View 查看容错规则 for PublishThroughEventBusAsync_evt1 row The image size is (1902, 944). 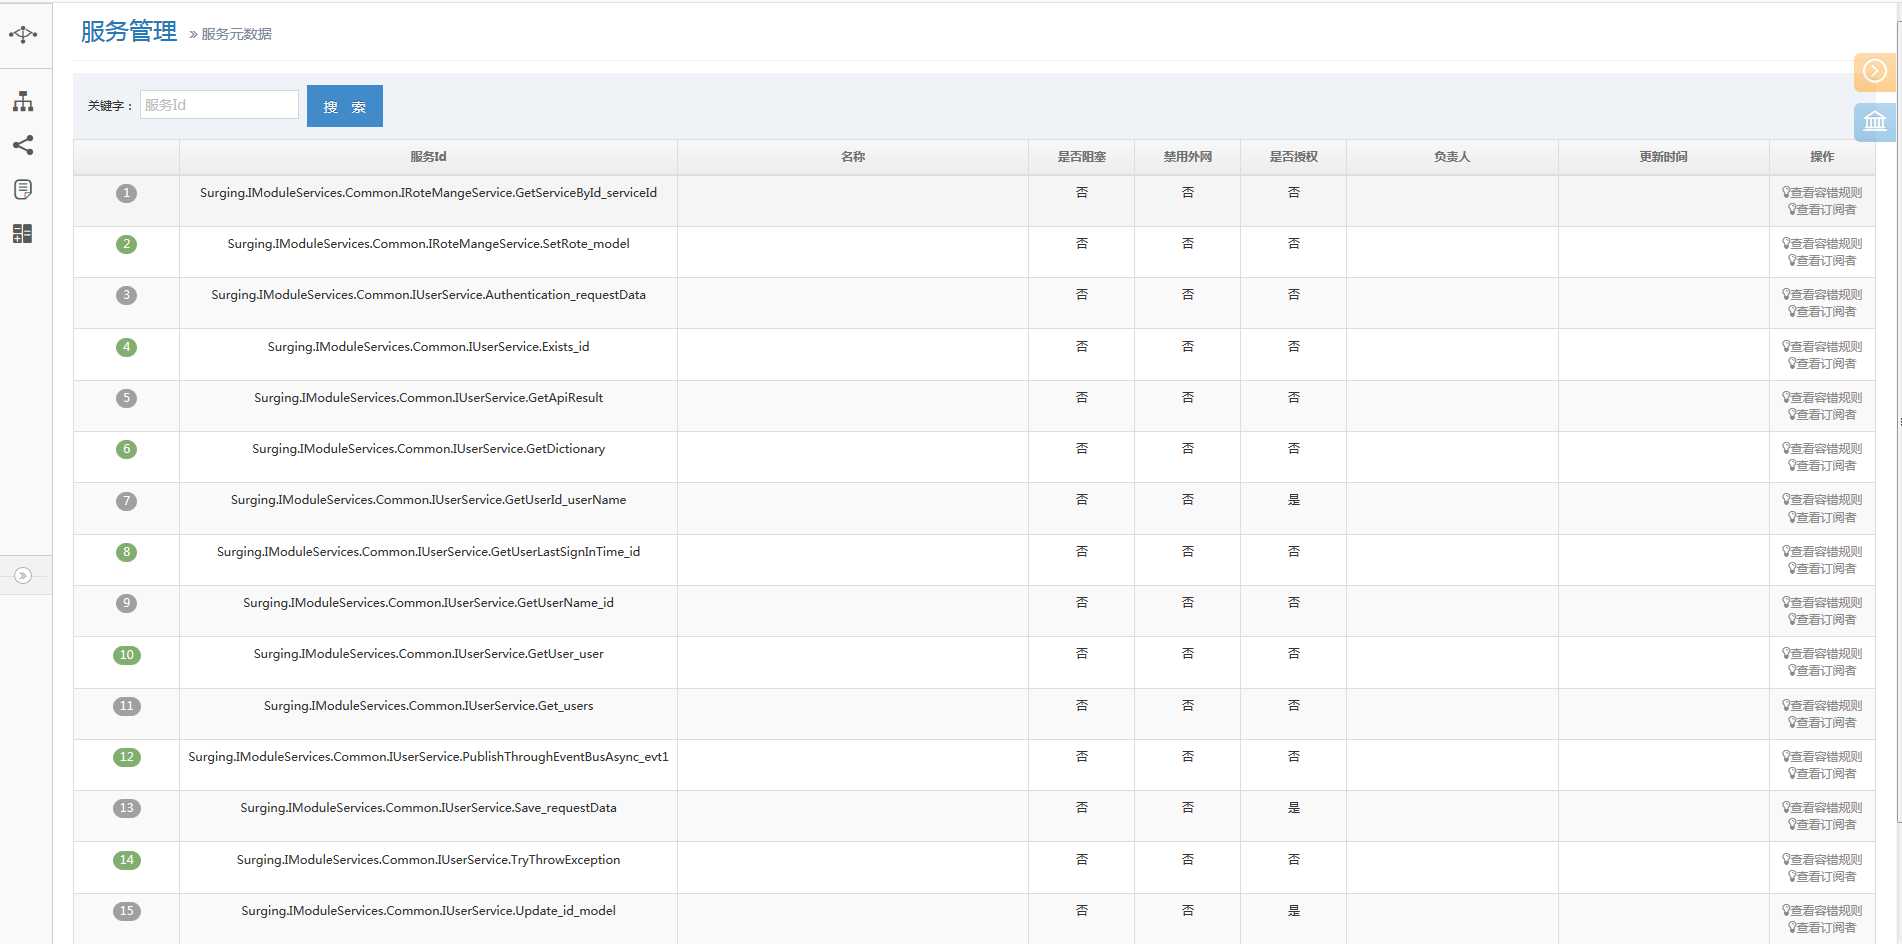[x=1822, y=756]
